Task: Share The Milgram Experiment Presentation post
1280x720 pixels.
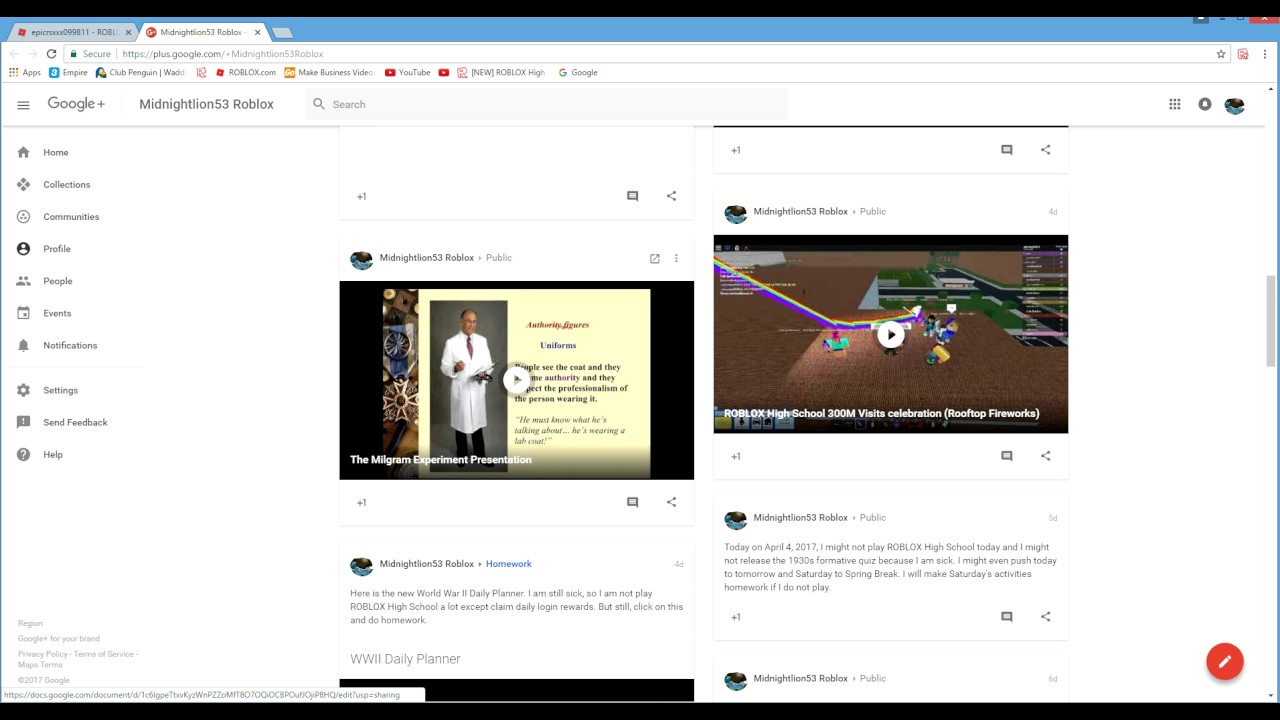Action: pyautogui.click(x=671, y=502)
